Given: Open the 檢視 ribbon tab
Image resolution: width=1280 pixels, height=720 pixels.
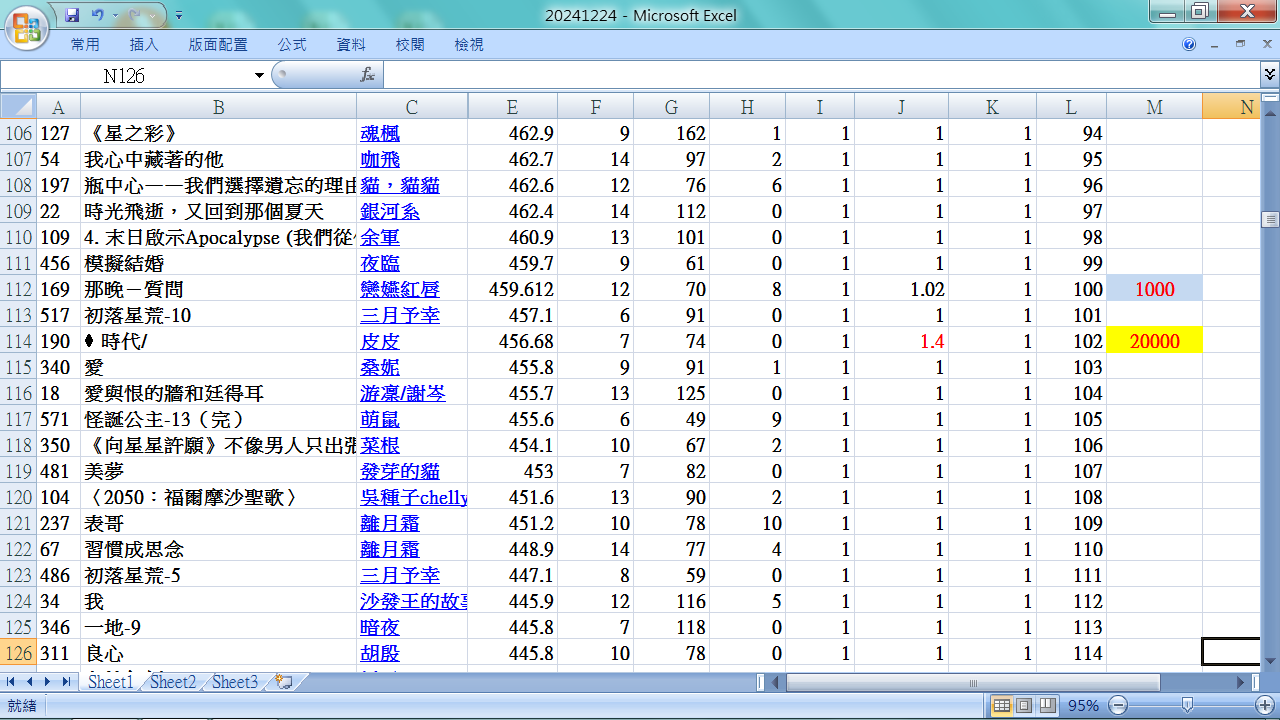Looking at the screenshot, I should (469, 45).
